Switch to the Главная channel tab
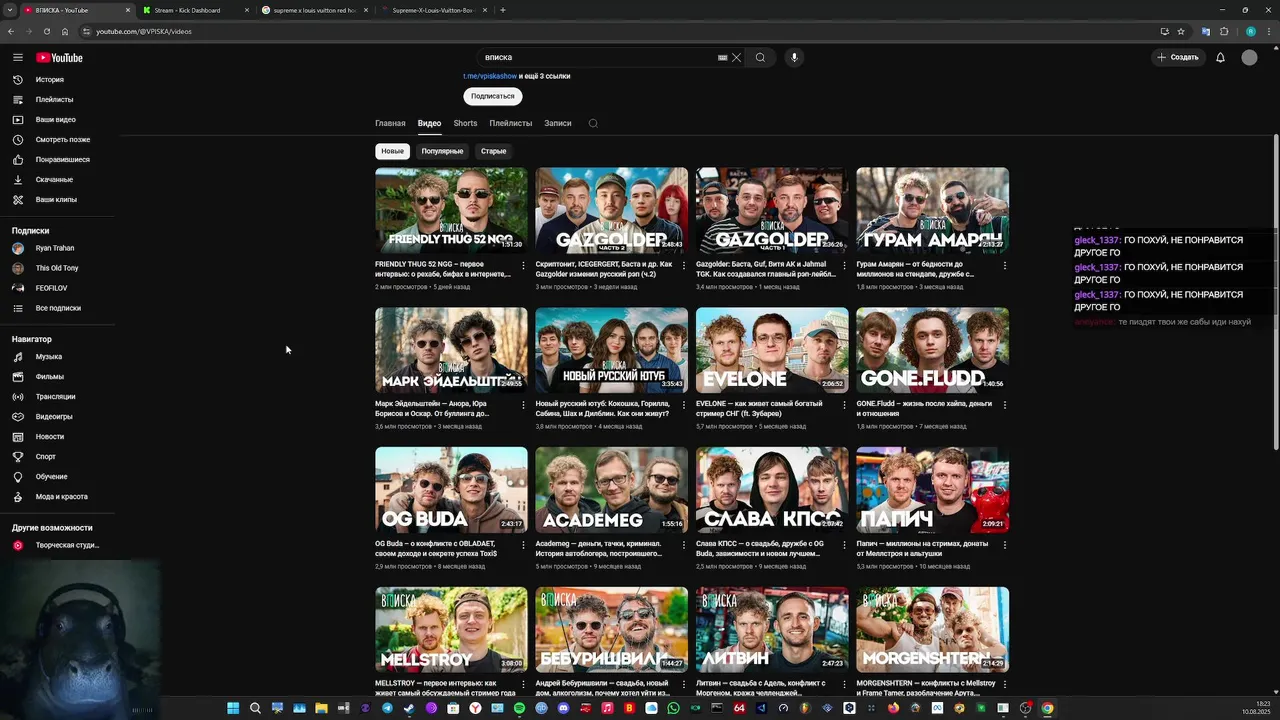This screenshot has height=720, width=1280. tap(390, 123)
